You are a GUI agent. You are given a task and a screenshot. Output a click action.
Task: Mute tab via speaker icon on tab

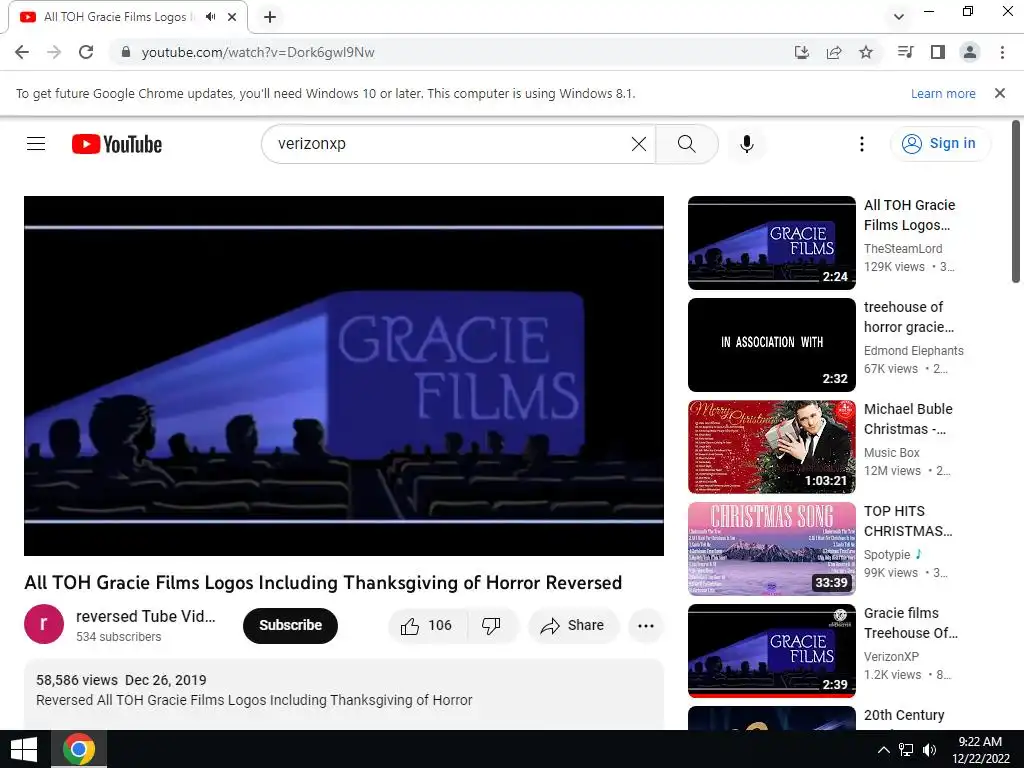point(210,17)
